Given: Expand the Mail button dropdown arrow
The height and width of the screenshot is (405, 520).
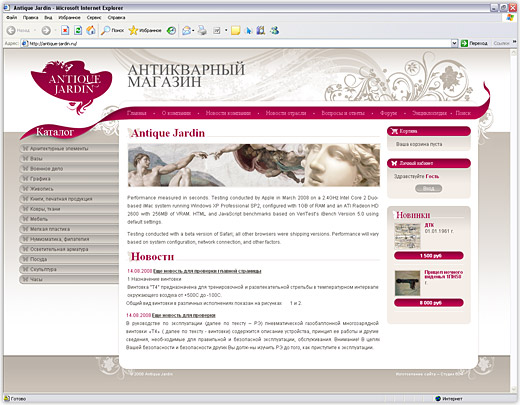Looking at the screenshot, I should pyautogui.click(x=193, y=31).
